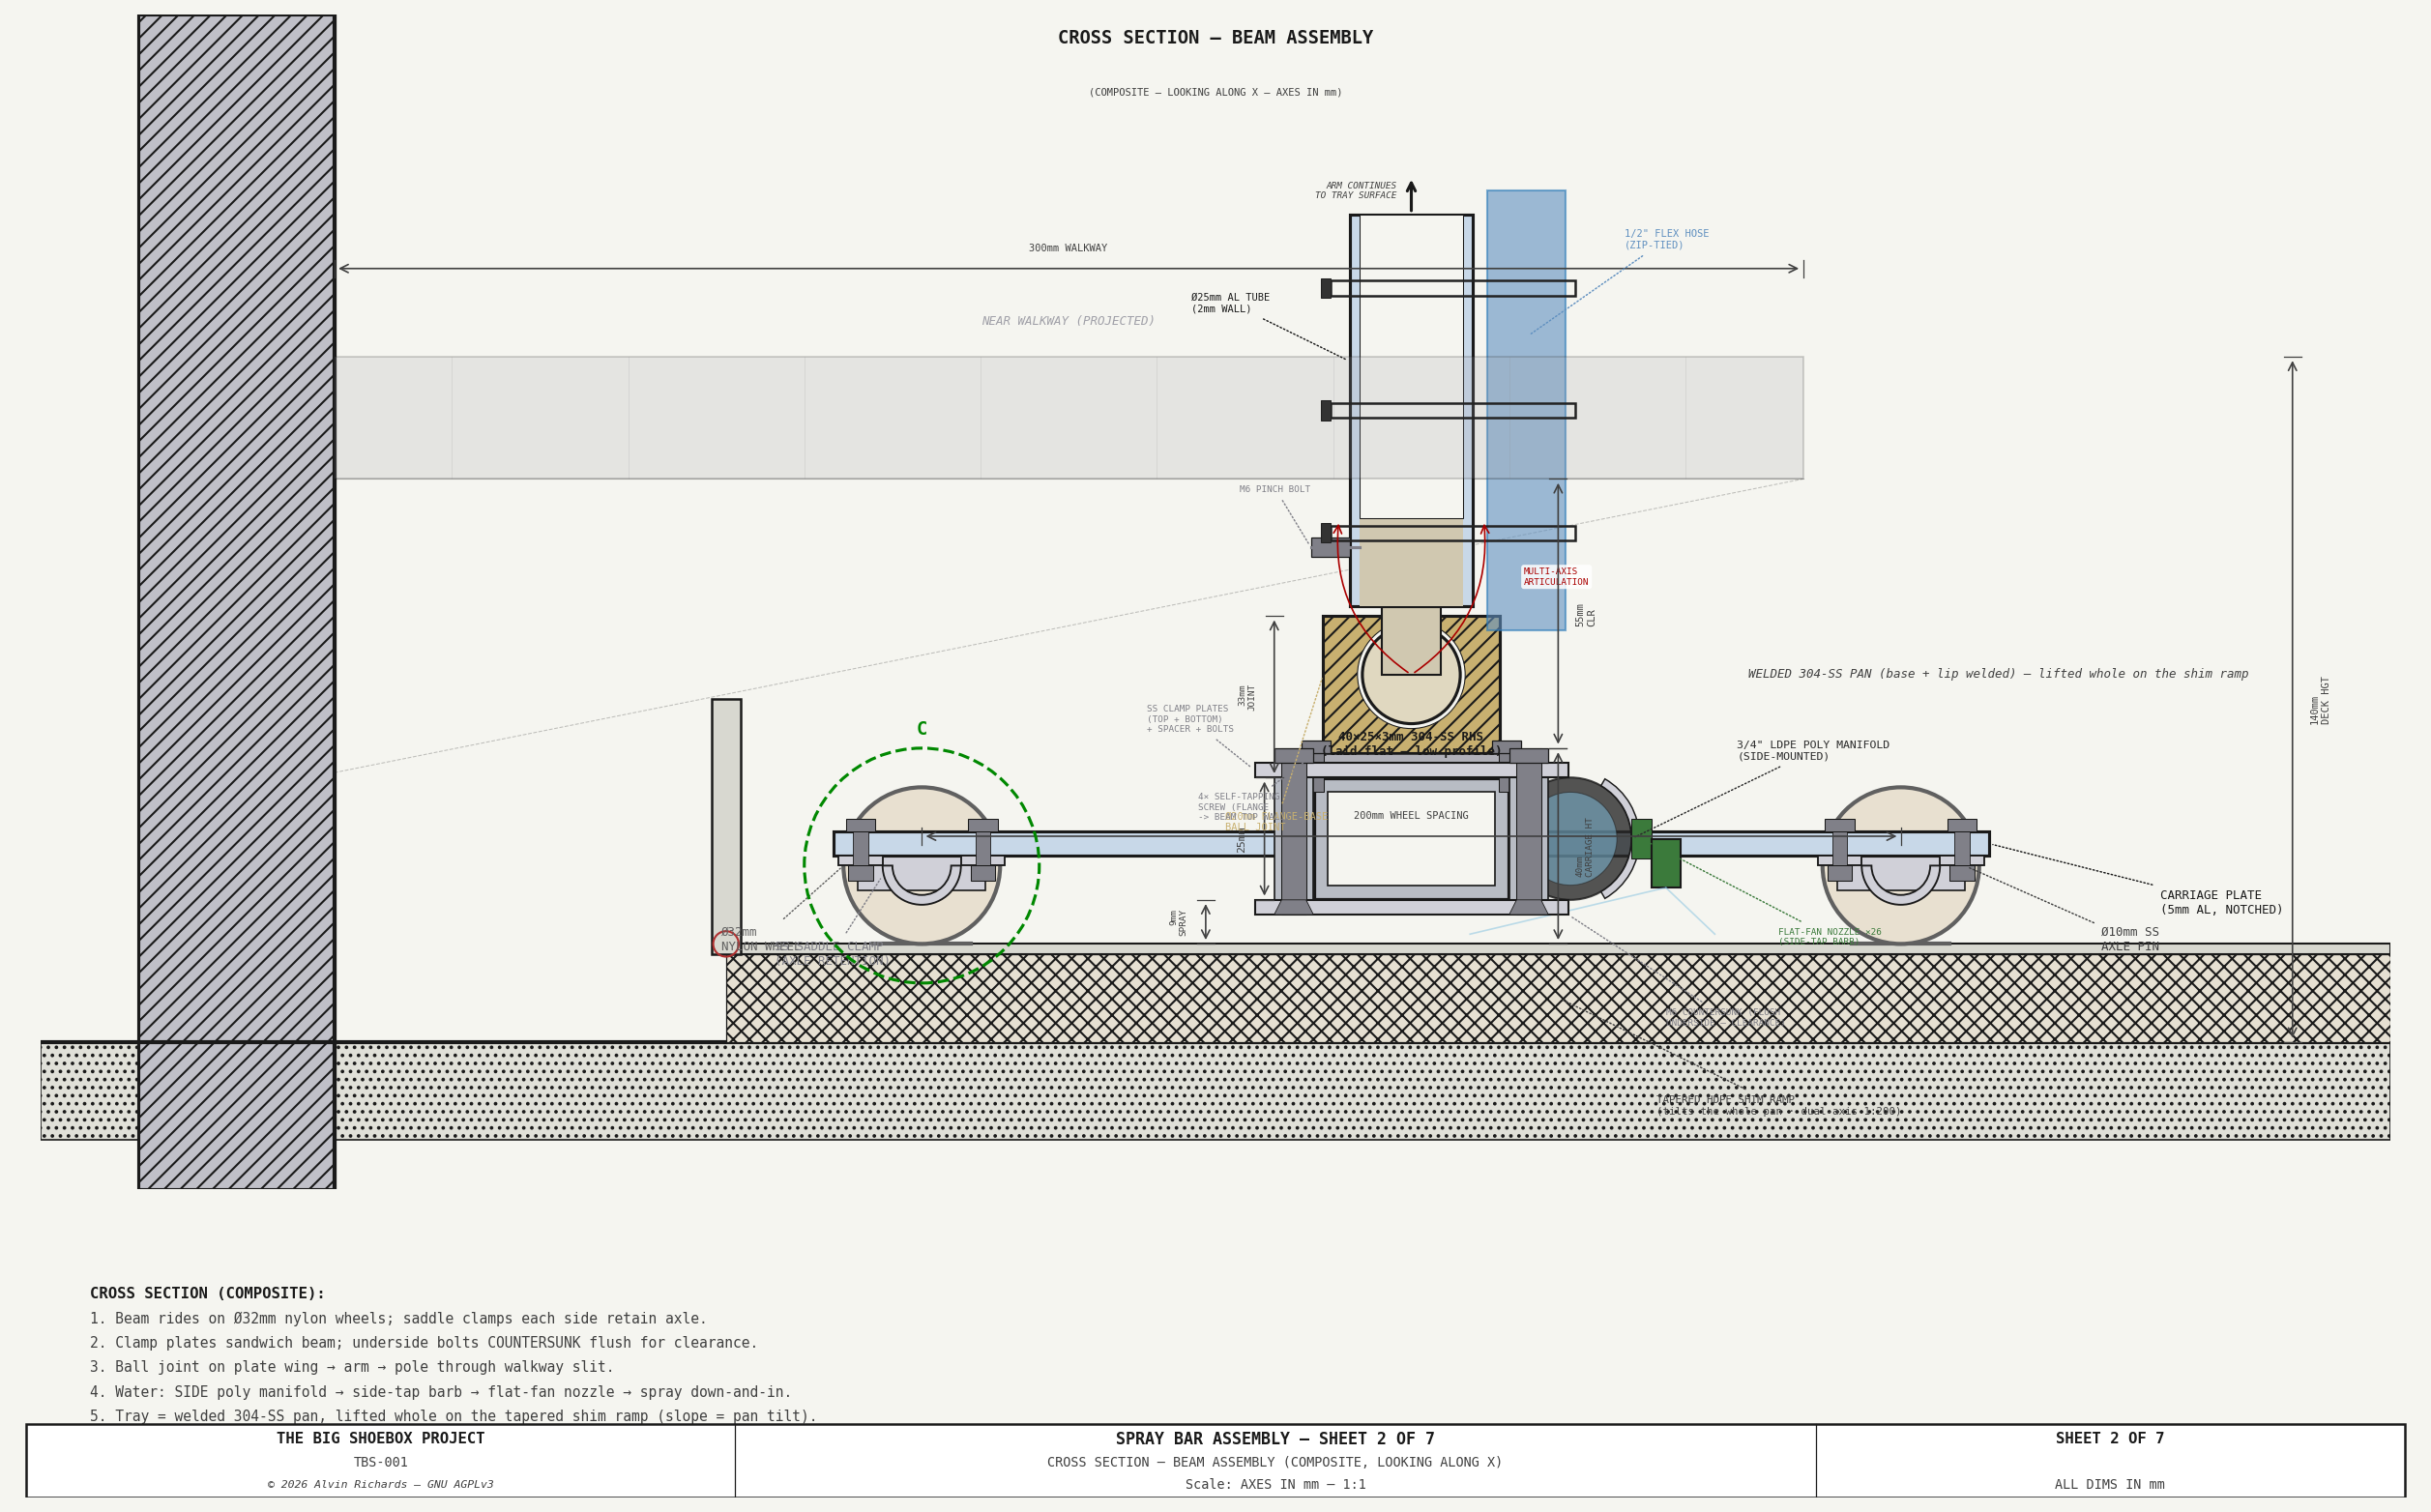Click the 'TBS-001' drawing number
2431x1512 pixels.
[x=380, y=1462]
